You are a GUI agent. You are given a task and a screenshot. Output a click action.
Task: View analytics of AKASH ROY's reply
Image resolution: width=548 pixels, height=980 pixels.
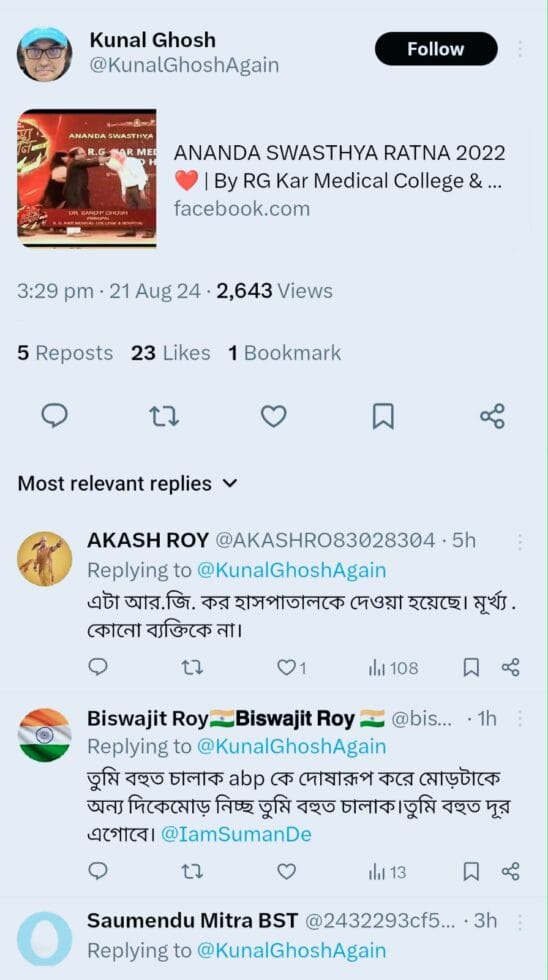click(393, 668)
